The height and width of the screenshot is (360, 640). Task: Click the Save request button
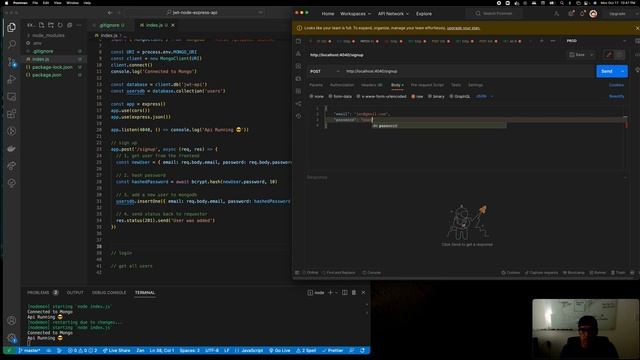[x=578, y=55]
